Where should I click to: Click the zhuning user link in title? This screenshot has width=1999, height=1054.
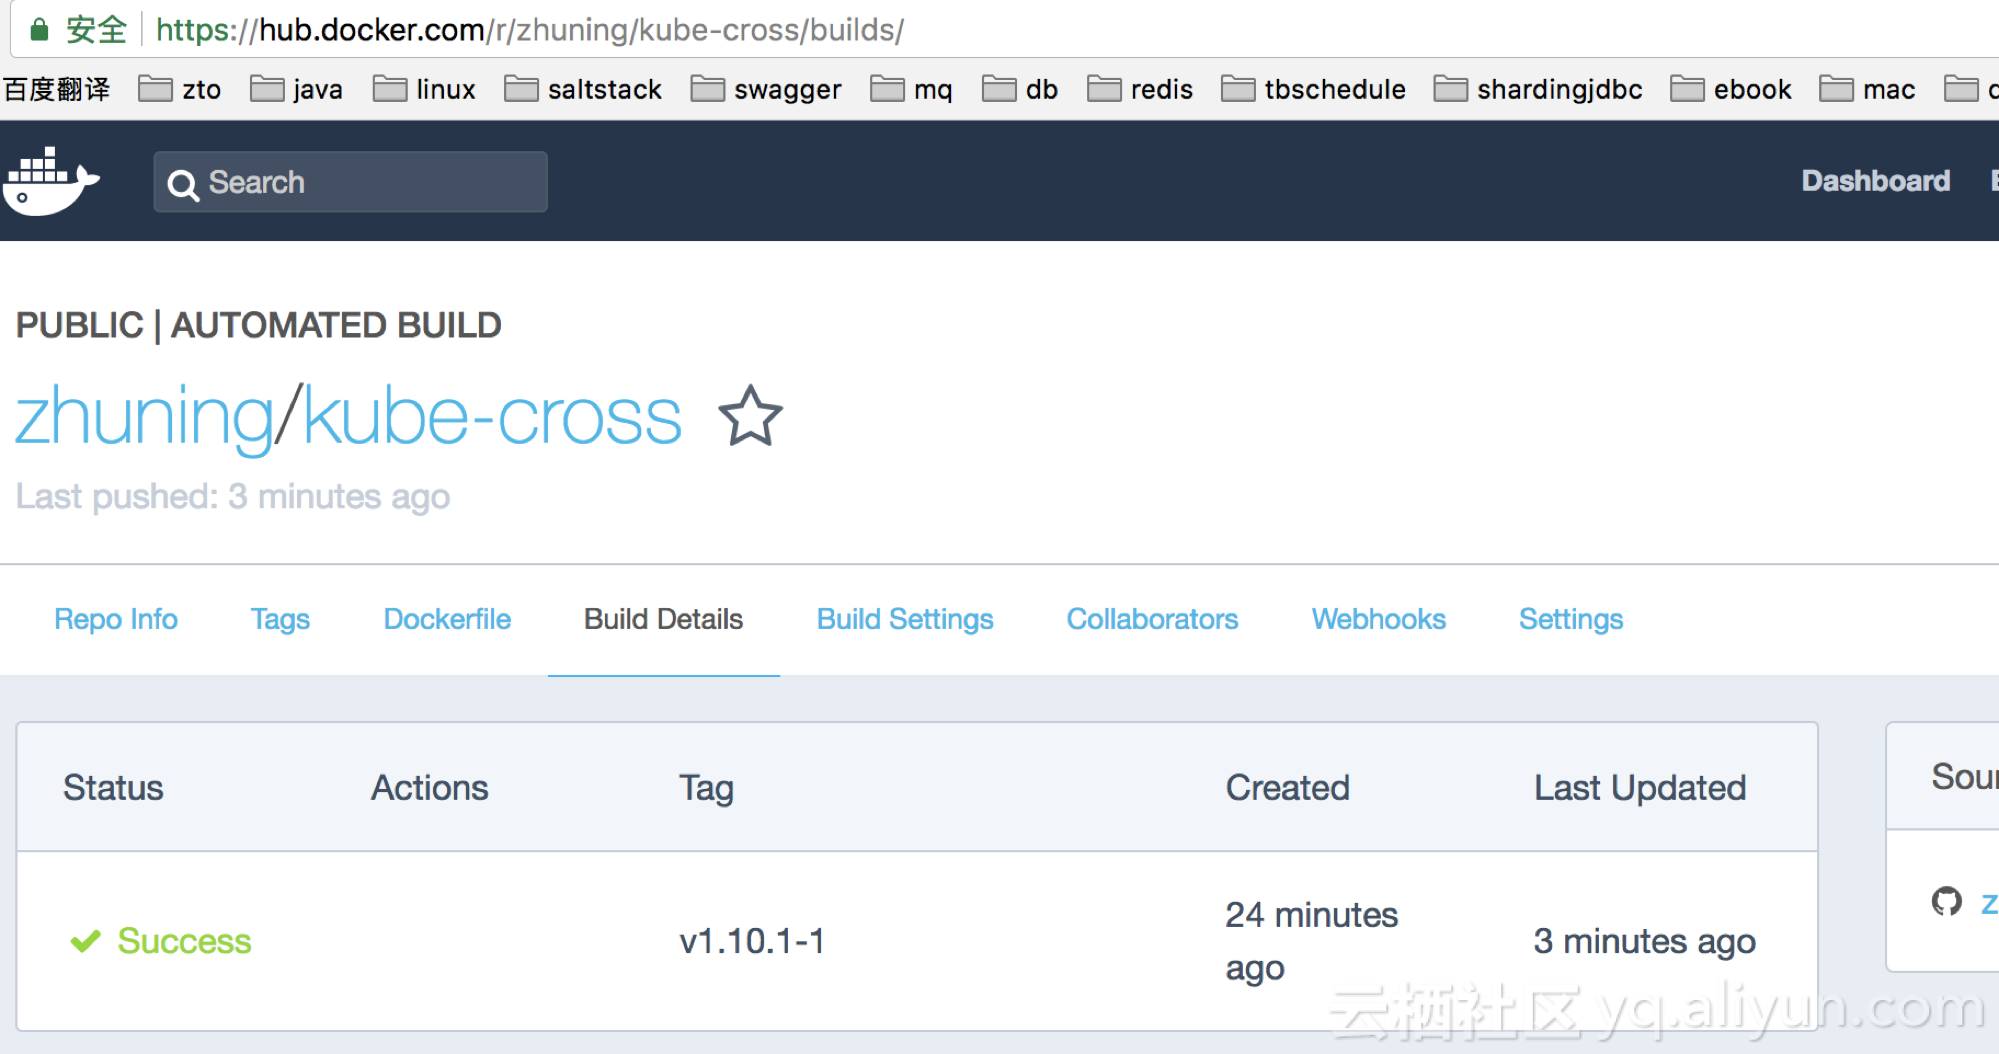point(144,417)
